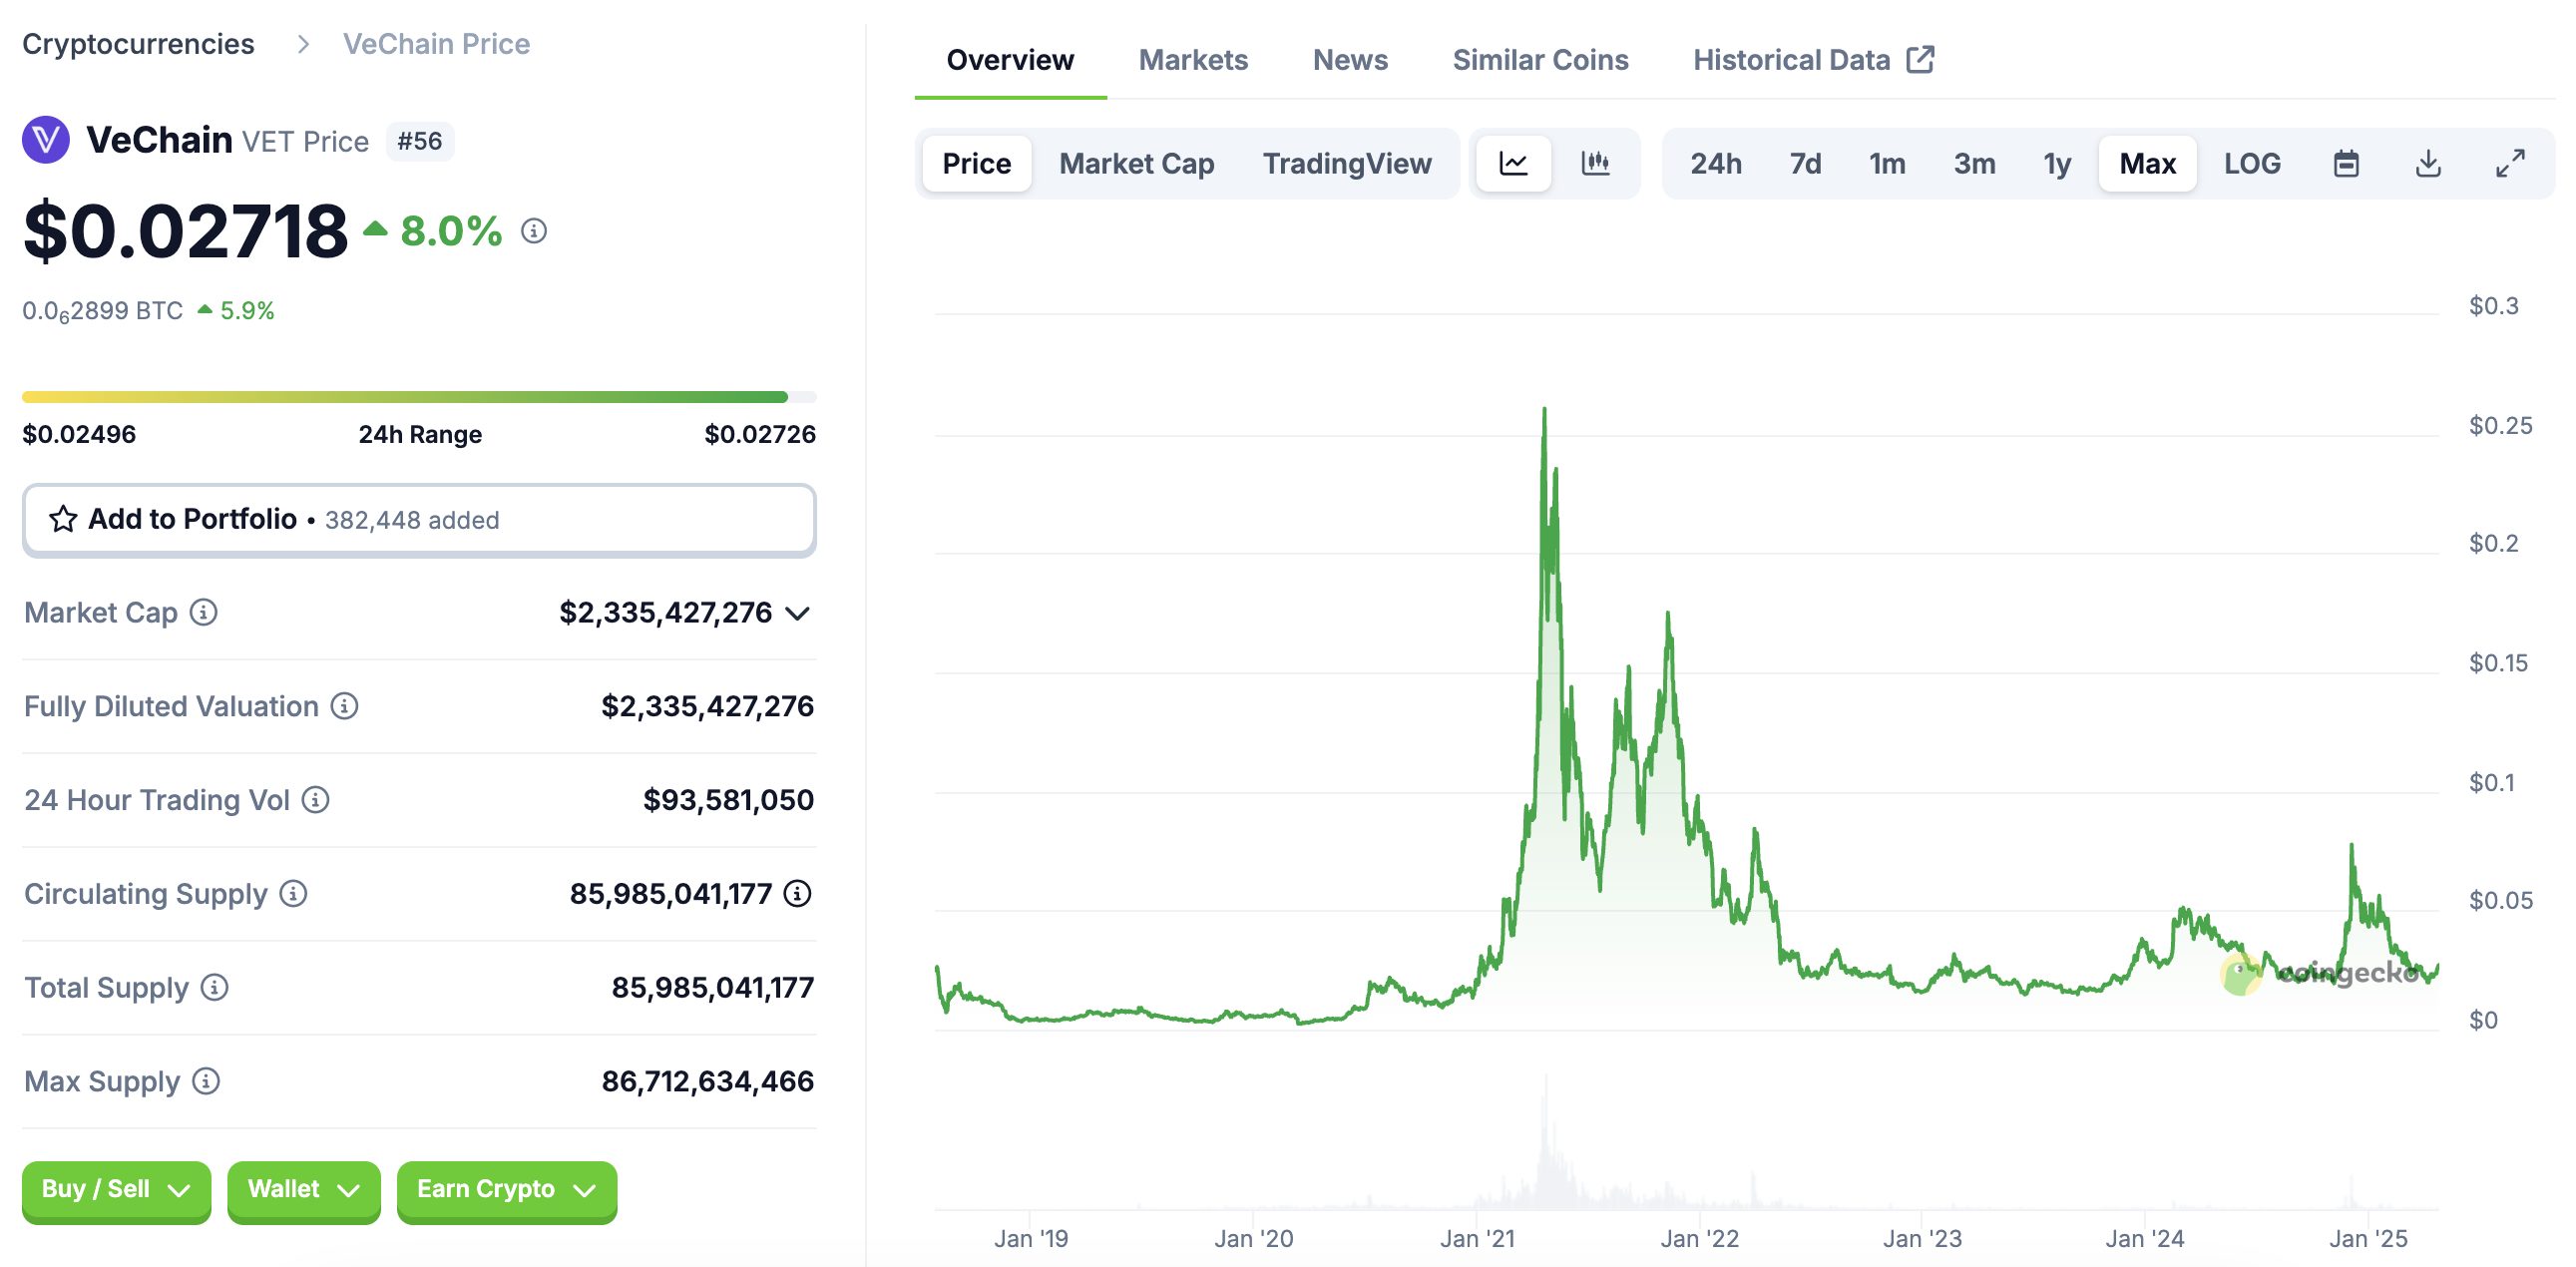Open Historical Data tab
The image size is (2576, 1267).
(x=1813, y=60)
